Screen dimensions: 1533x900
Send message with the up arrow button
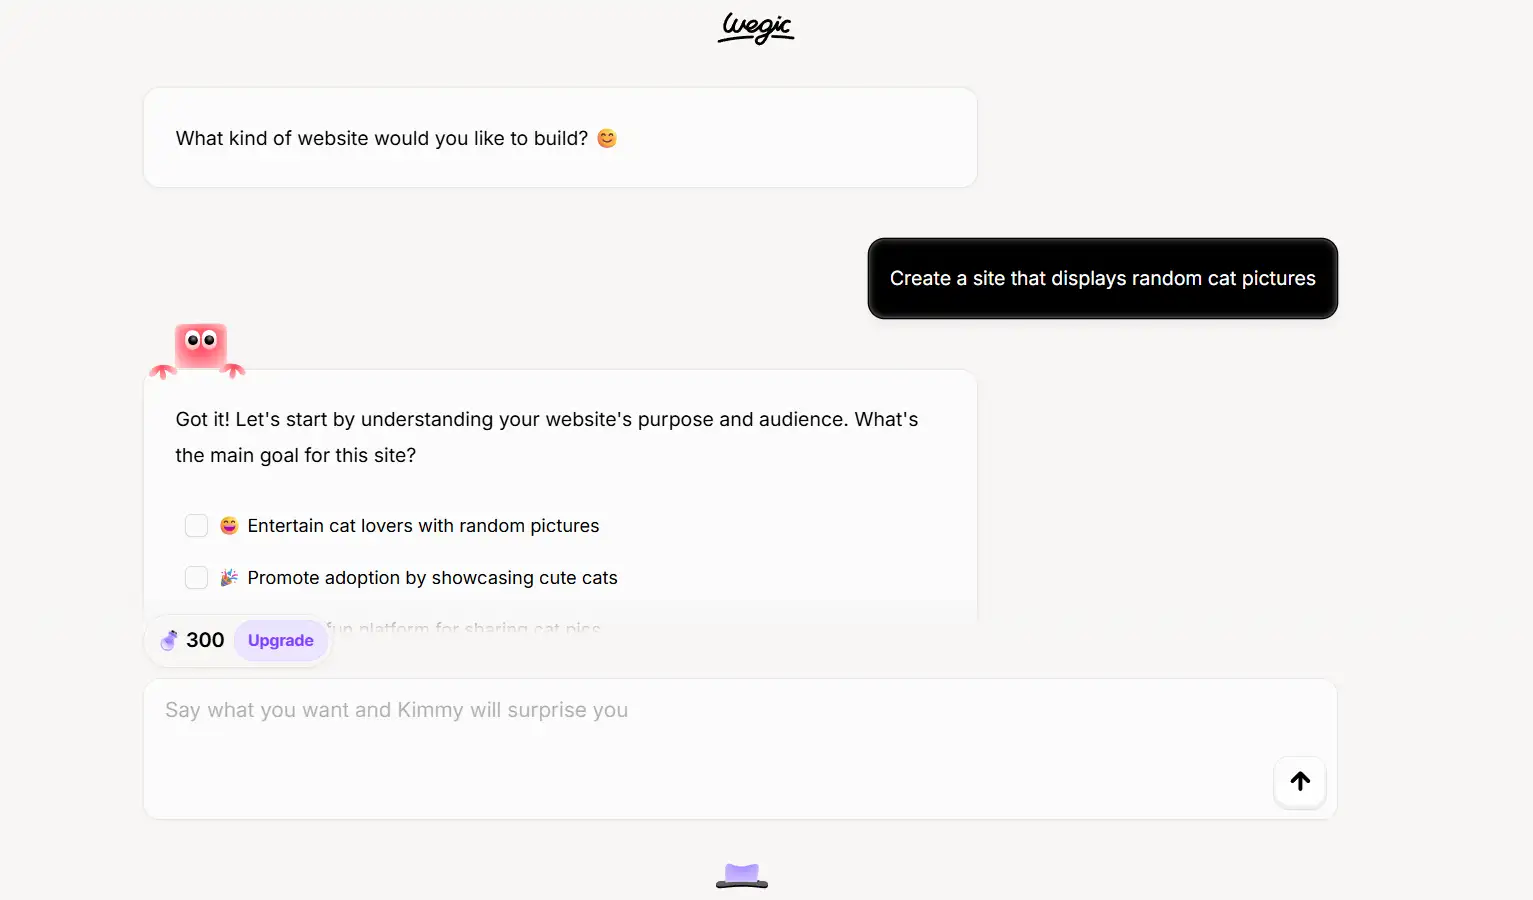point(1299,781)
